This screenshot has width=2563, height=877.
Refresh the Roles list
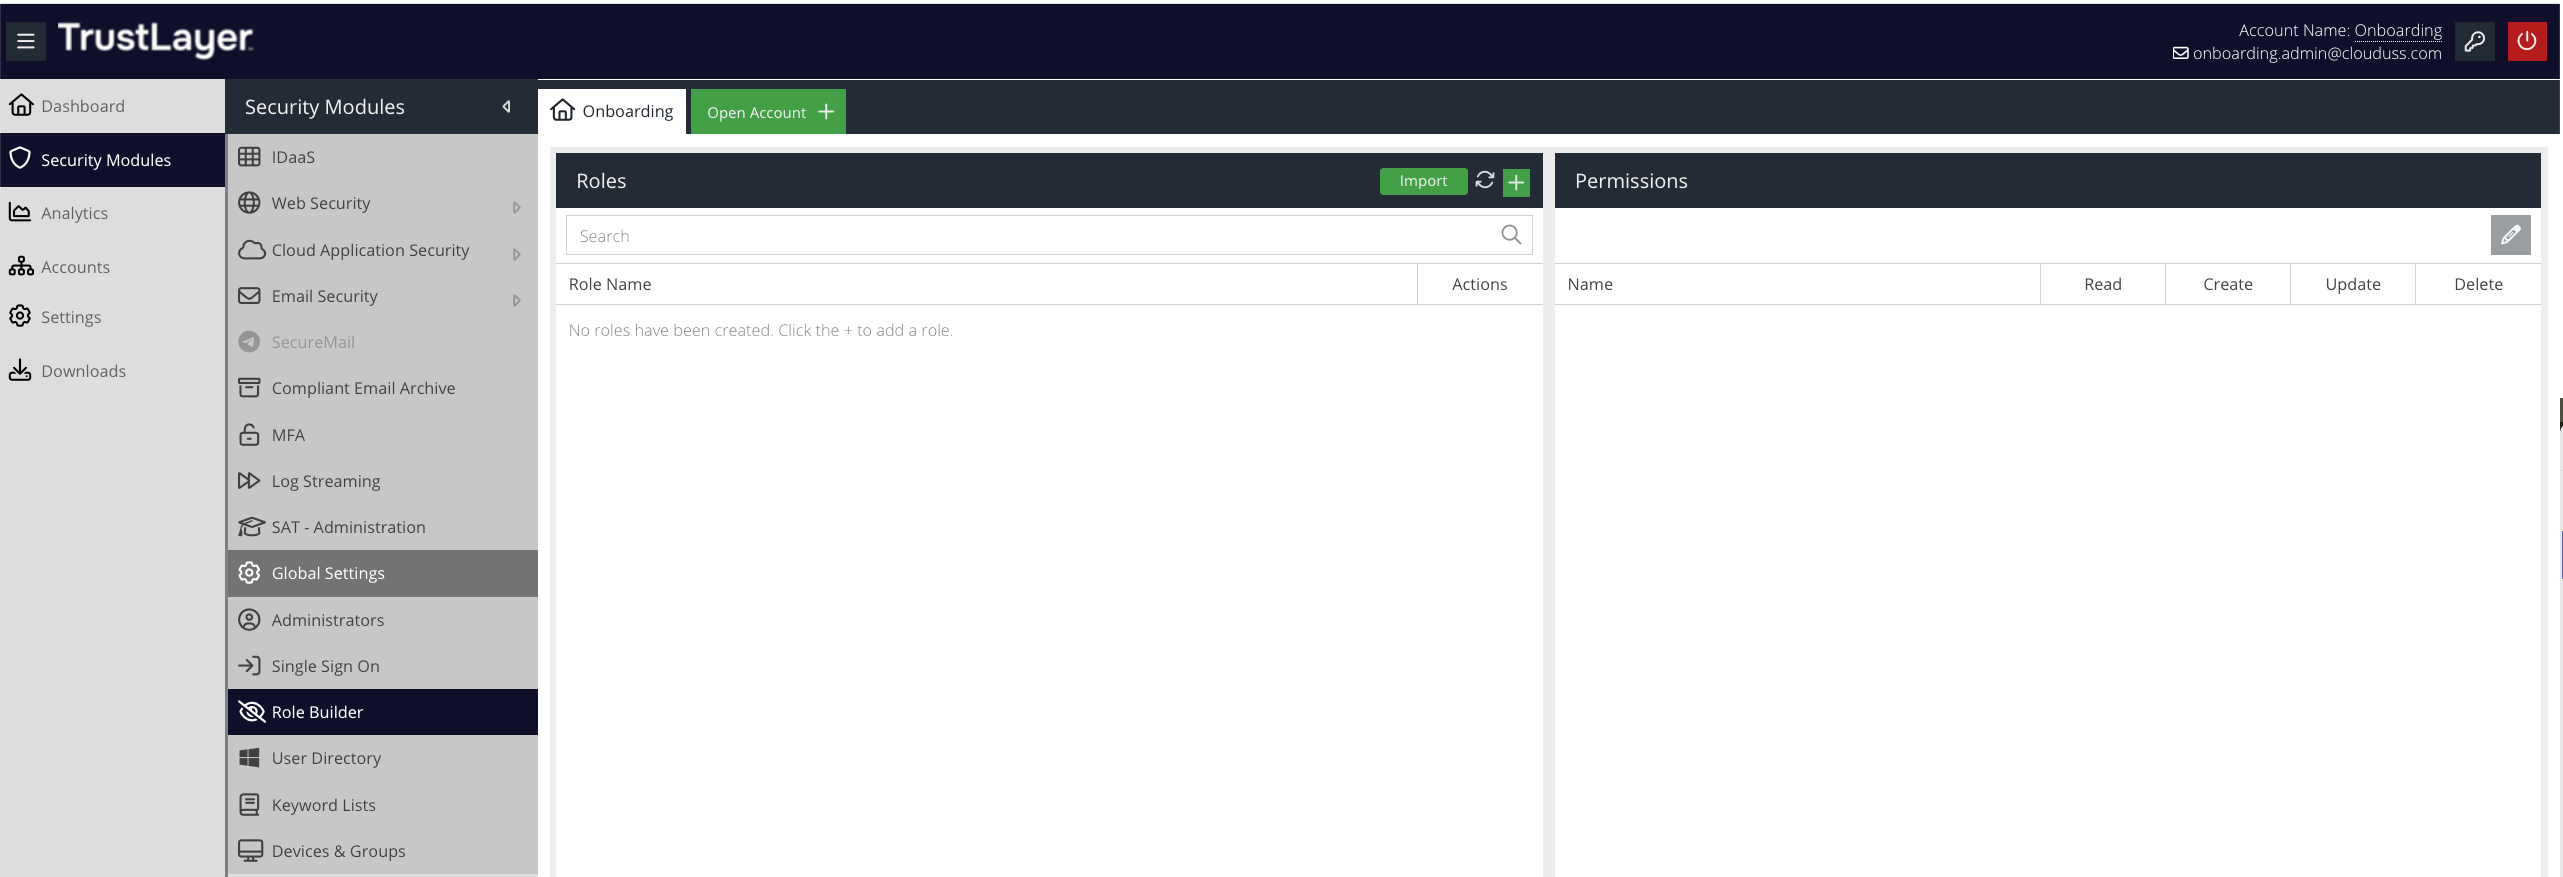[x=1485, y=180]
